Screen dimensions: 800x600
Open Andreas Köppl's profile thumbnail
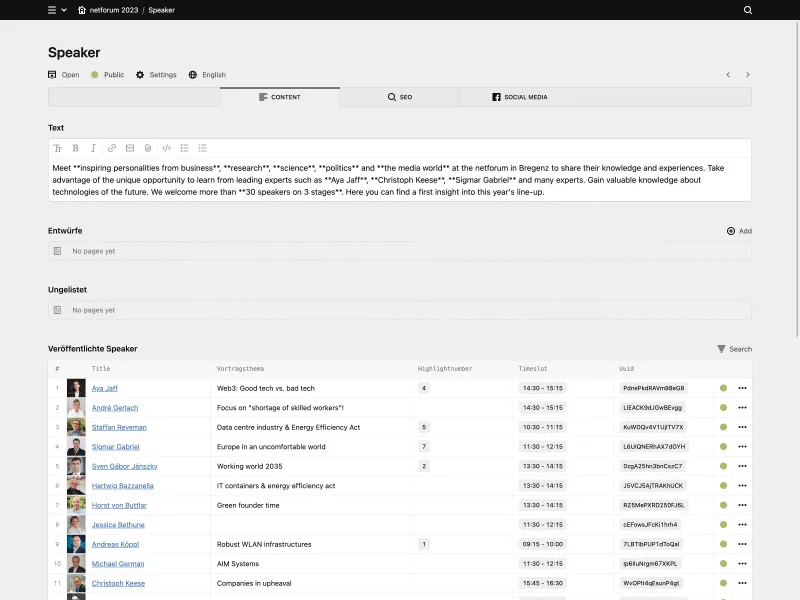(76, 544)
